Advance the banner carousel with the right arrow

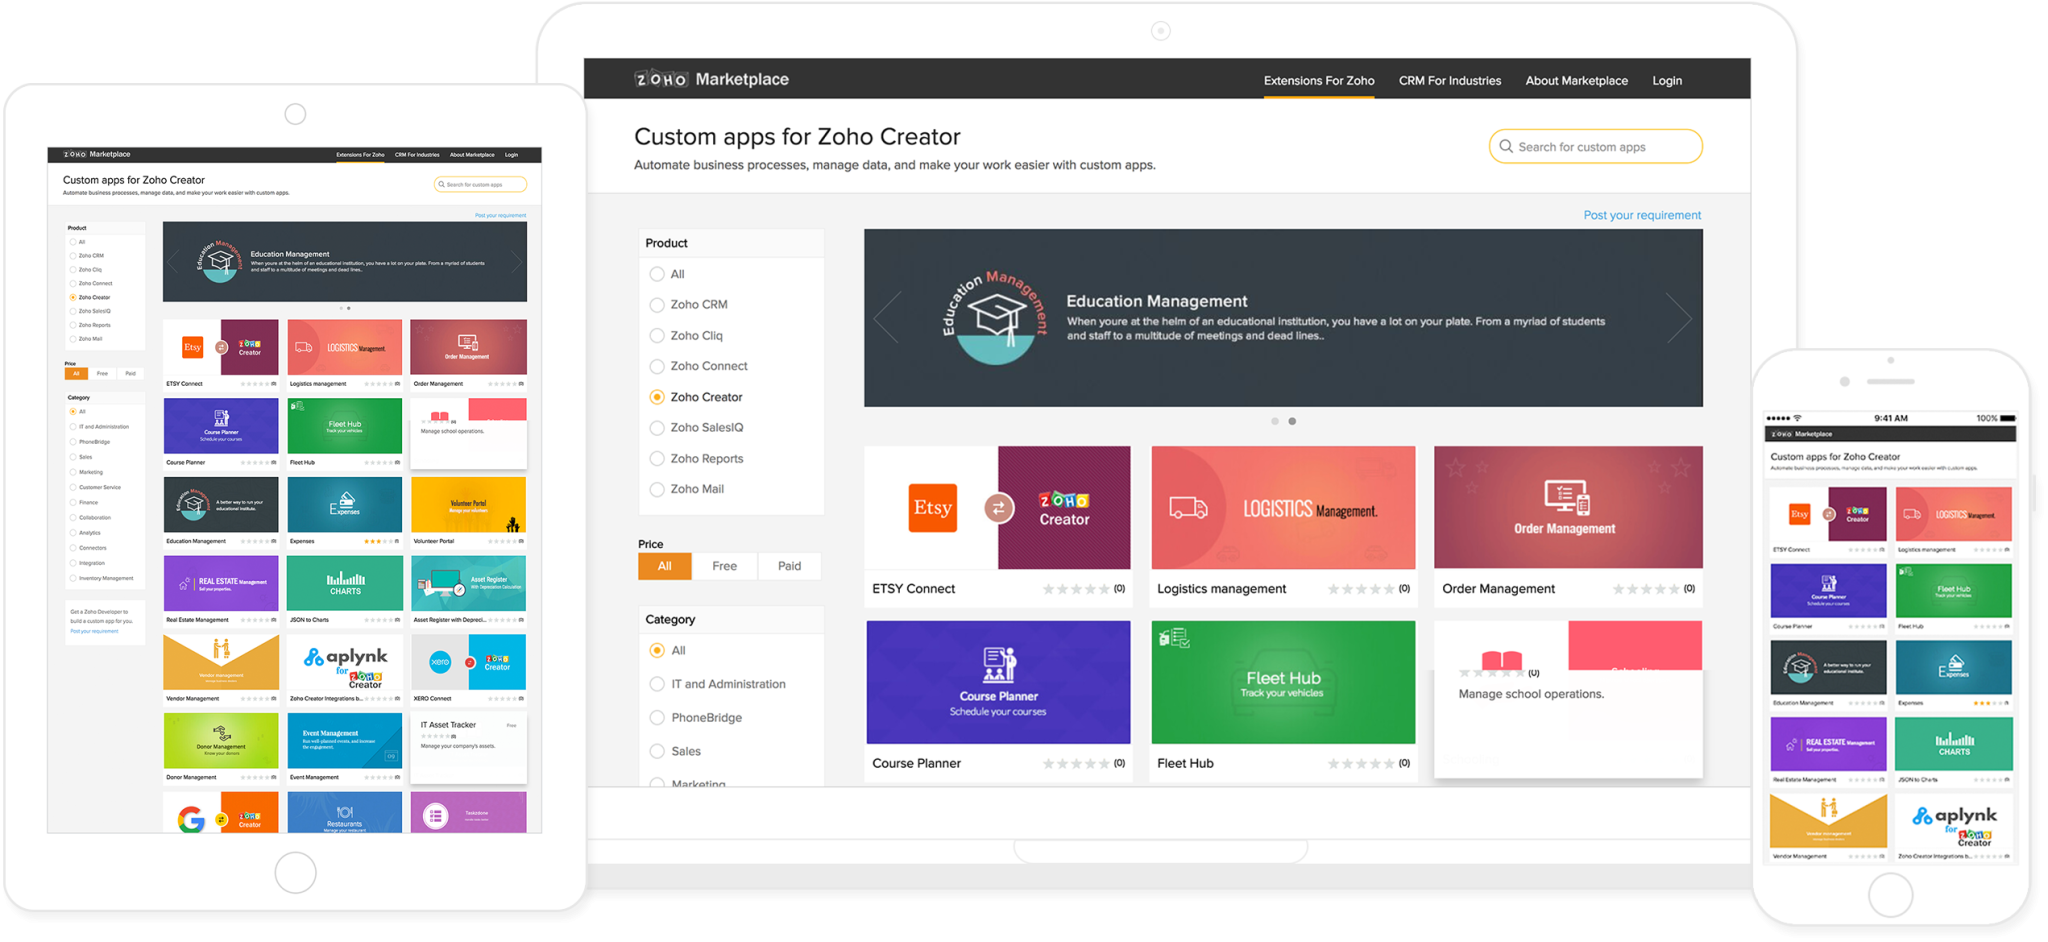1678,317
